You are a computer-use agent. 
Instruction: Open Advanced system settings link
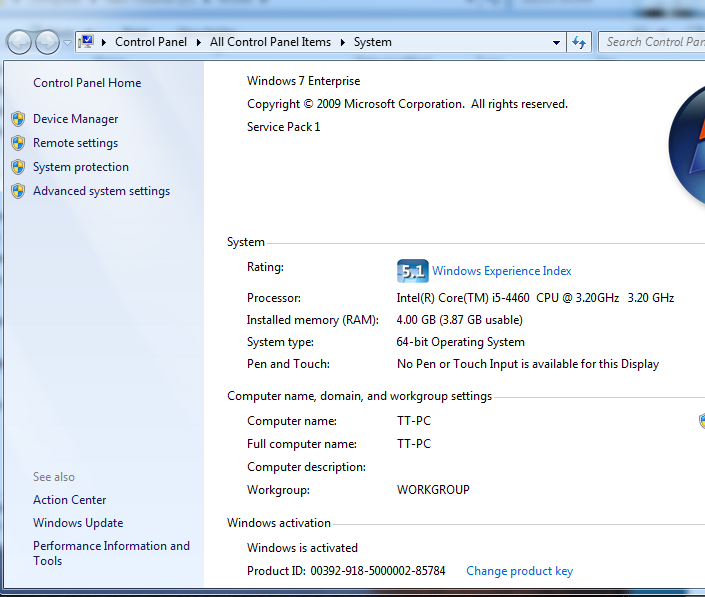pyautogui.click(x=102, y=191)
